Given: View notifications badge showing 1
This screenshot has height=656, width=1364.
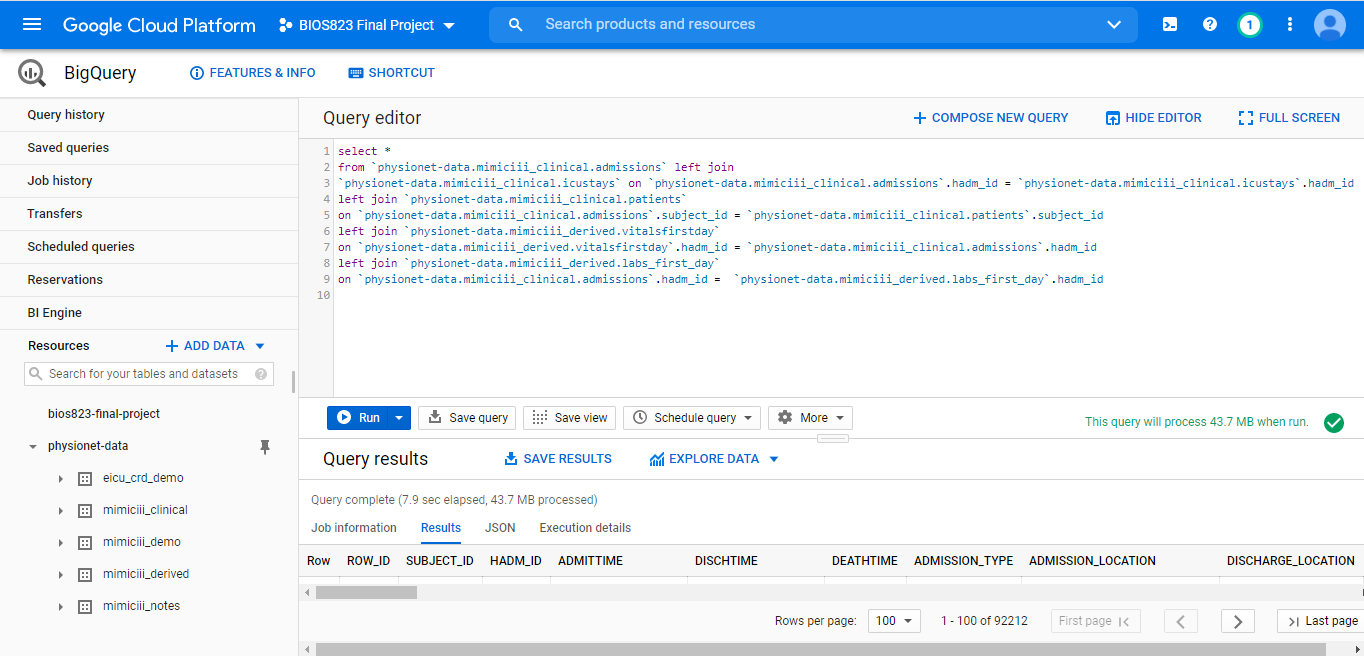Looking at the screenshot, I should click(1249, 25).
